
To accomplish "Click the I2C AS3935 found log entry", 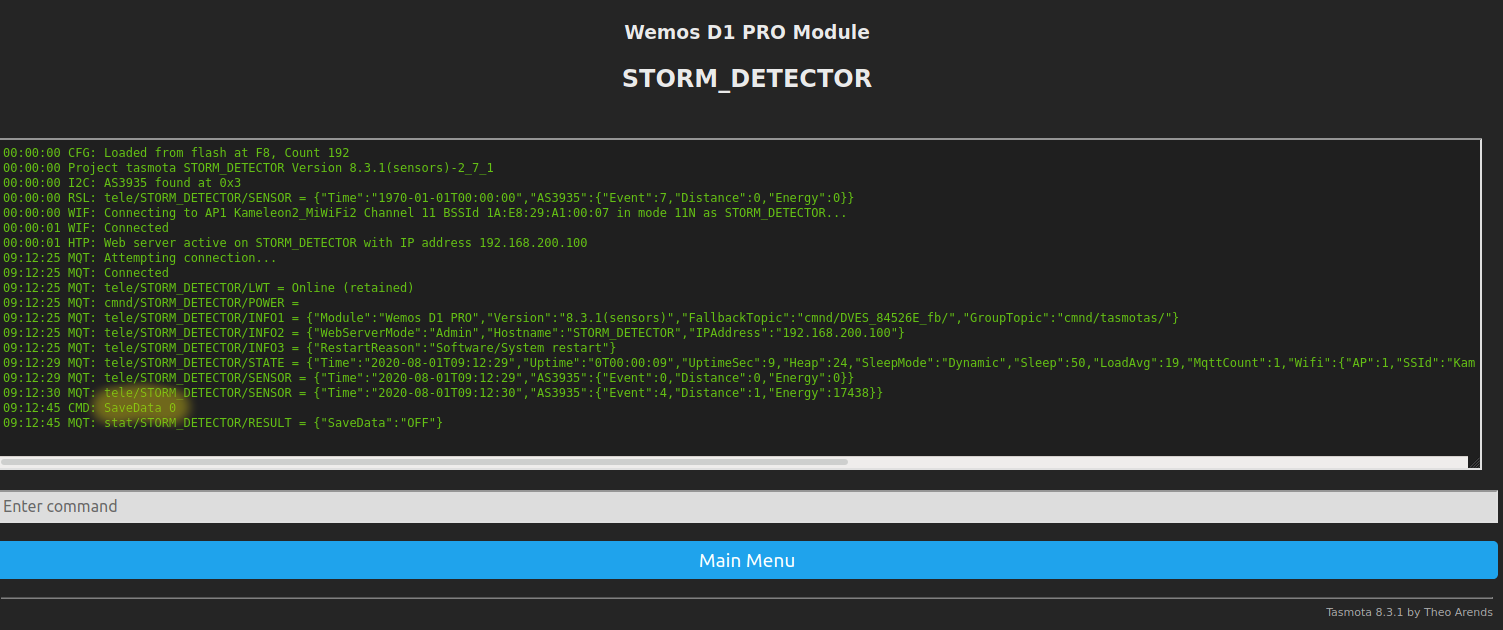I will [122, 183].
